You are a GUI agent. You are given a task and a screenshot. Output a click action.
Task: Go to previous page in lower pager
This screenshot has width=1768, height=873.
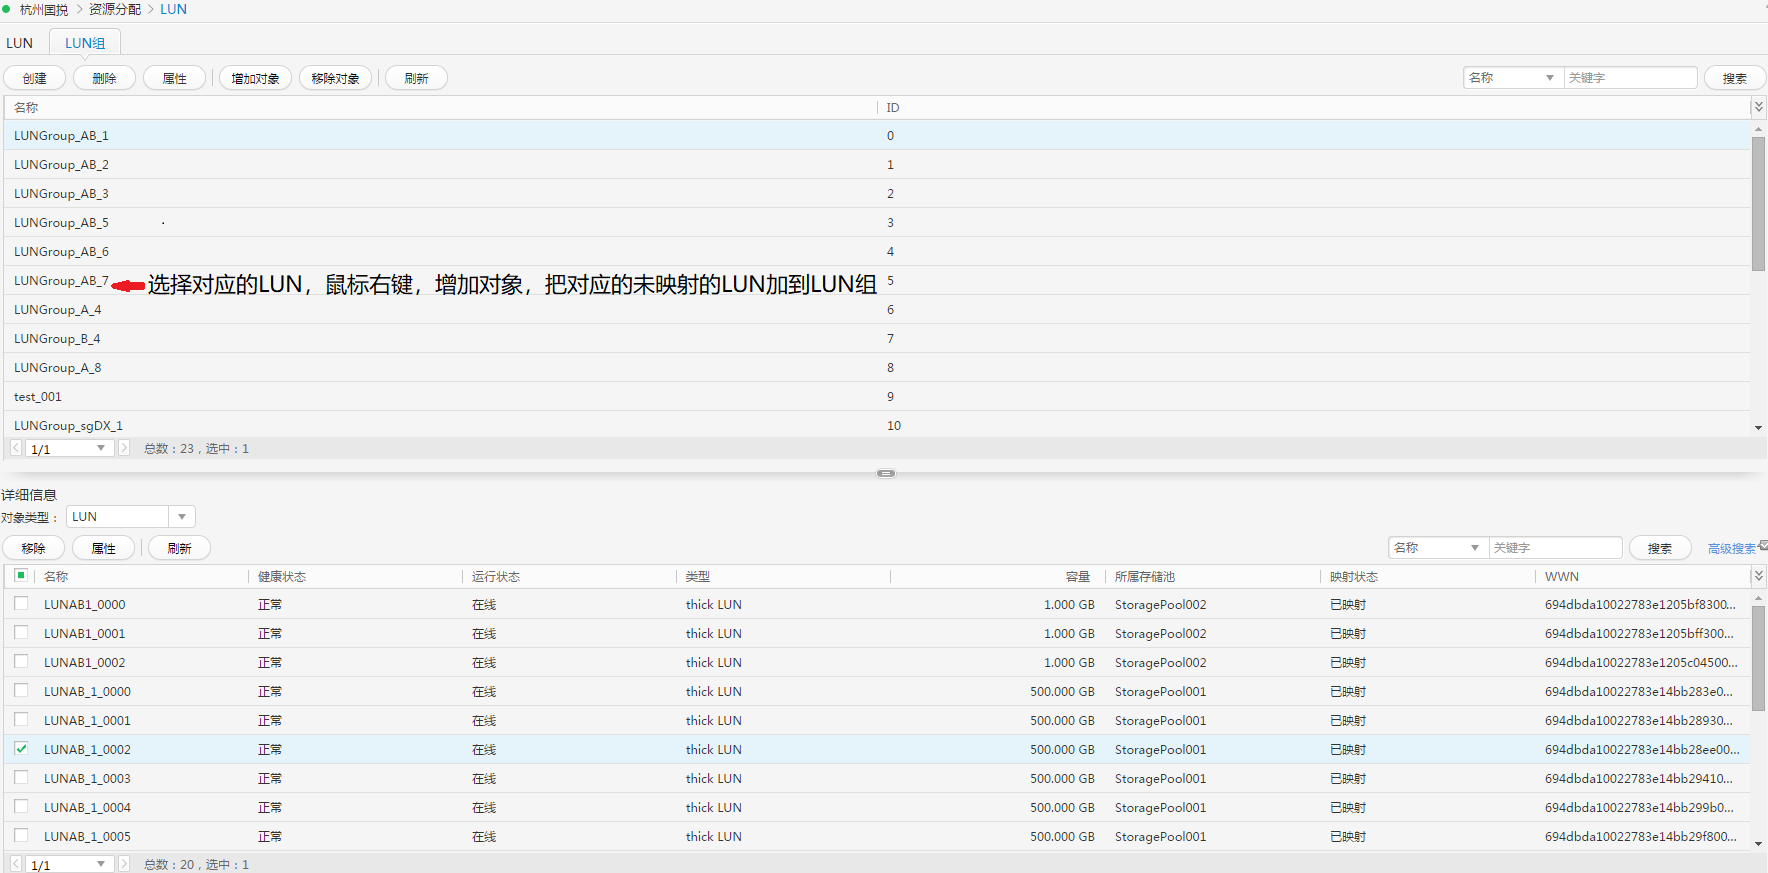[16, 864]
